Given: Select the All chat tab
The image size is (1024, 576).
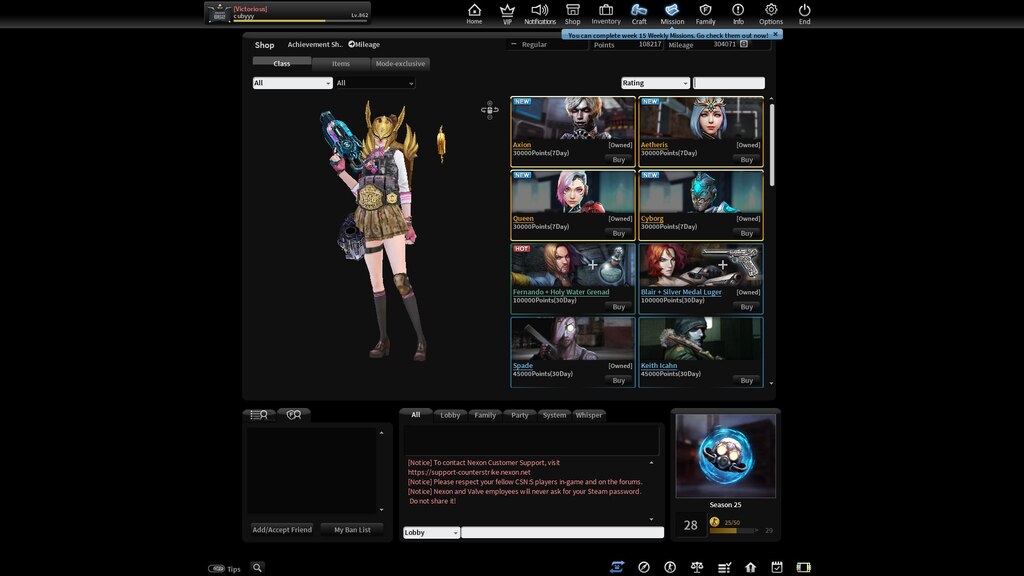Looking at the screenshot, I should 415,415.
